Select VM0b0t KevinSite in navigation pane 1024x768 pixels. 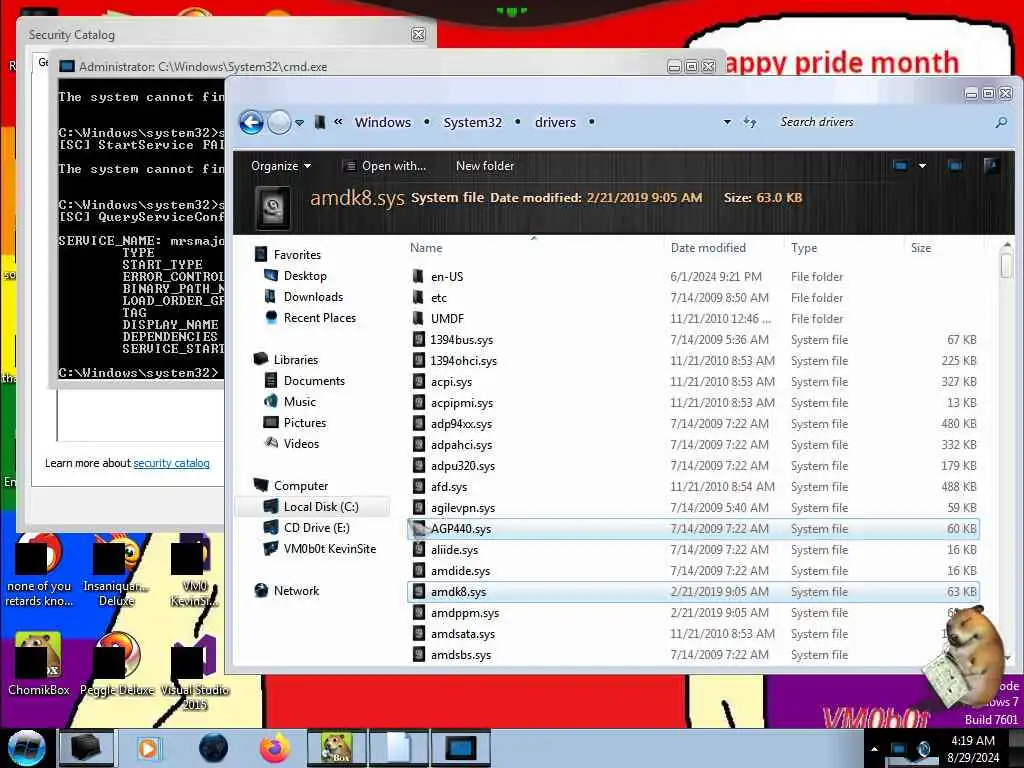click(330, 549)
